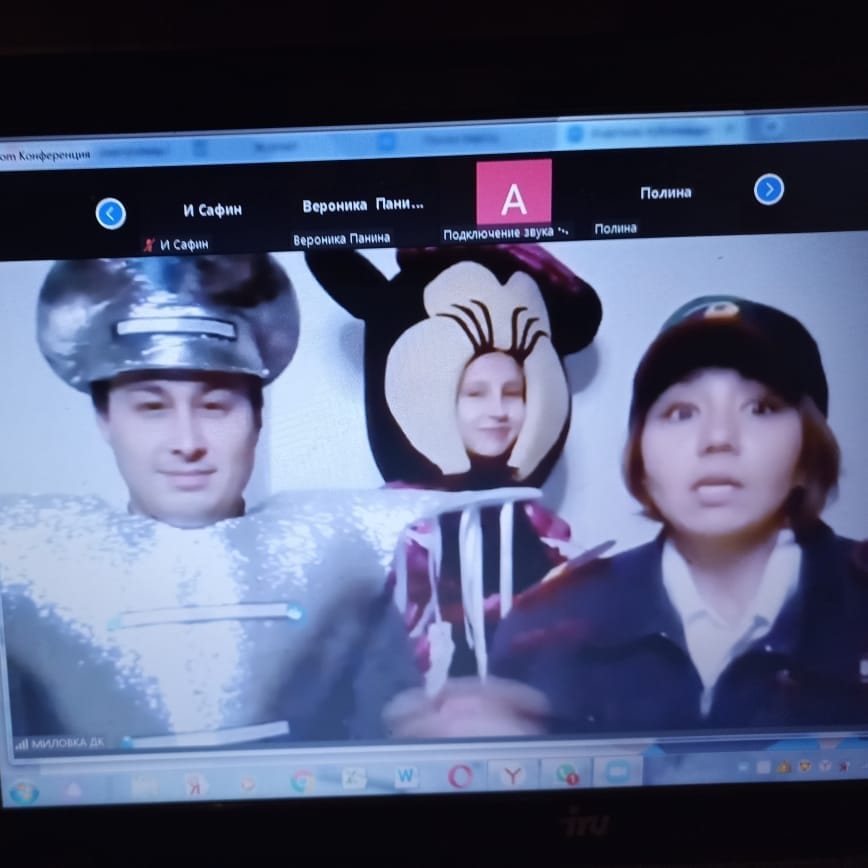The width and height of the screenshot is (868, 868).
Task: Launch Opera browser from the taskbar
Action: [460, 776]
